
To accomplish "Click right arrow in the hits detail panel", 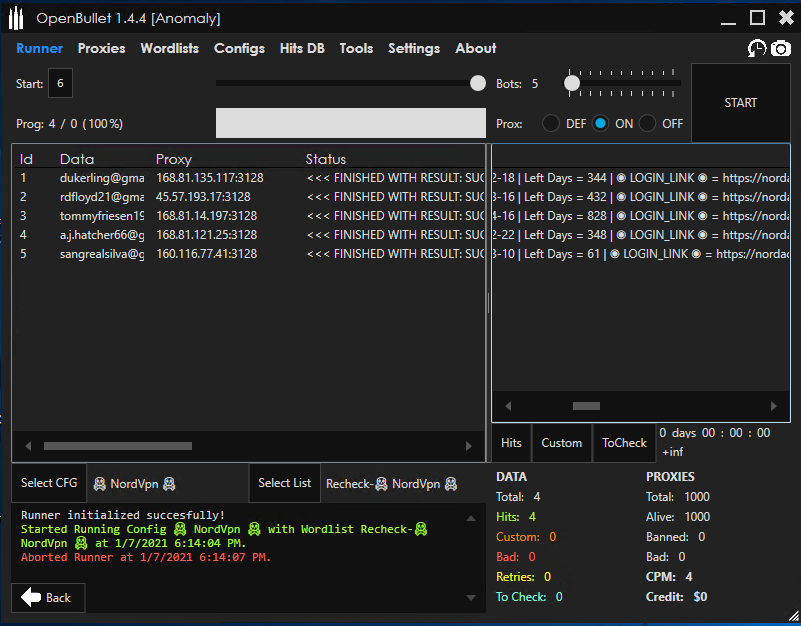I will 773,406.
